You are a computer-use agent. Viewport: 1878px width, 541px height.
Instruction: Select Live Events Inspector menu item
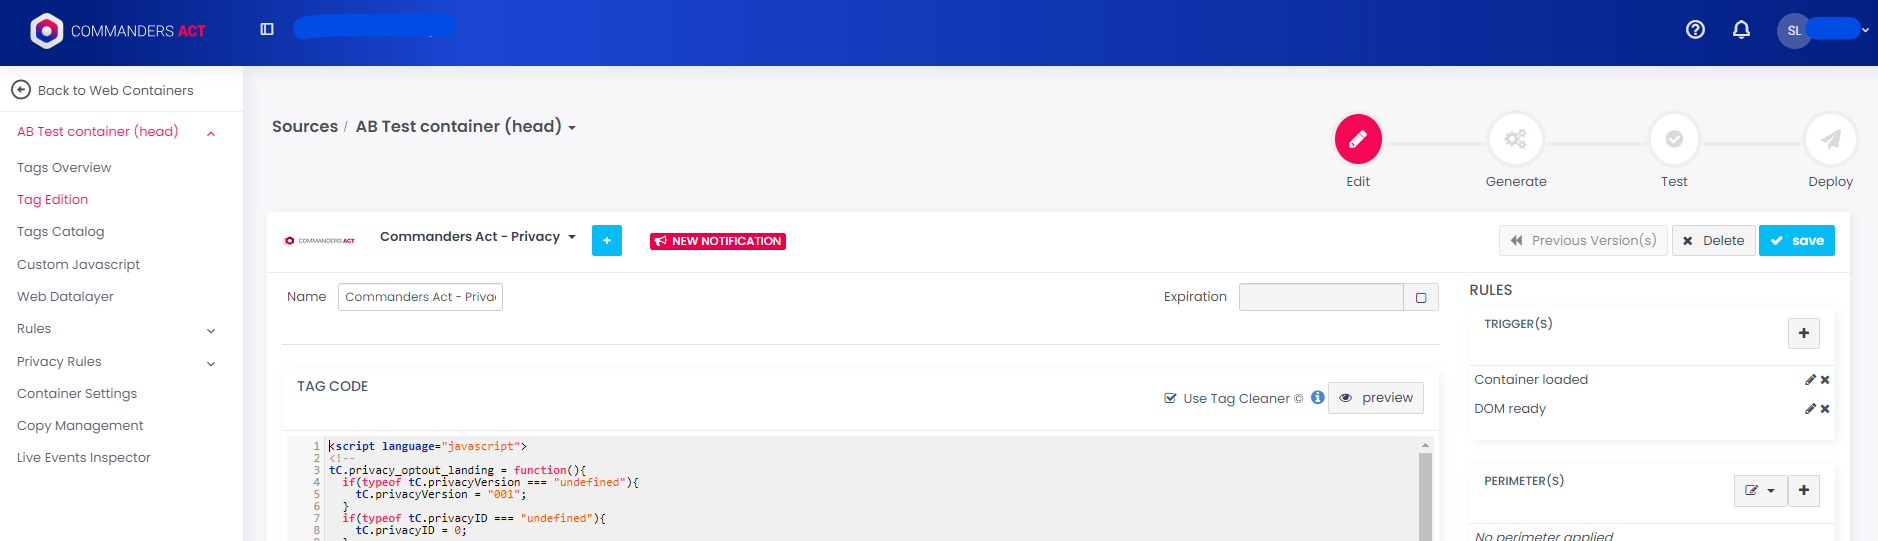(x=84, y=458)
